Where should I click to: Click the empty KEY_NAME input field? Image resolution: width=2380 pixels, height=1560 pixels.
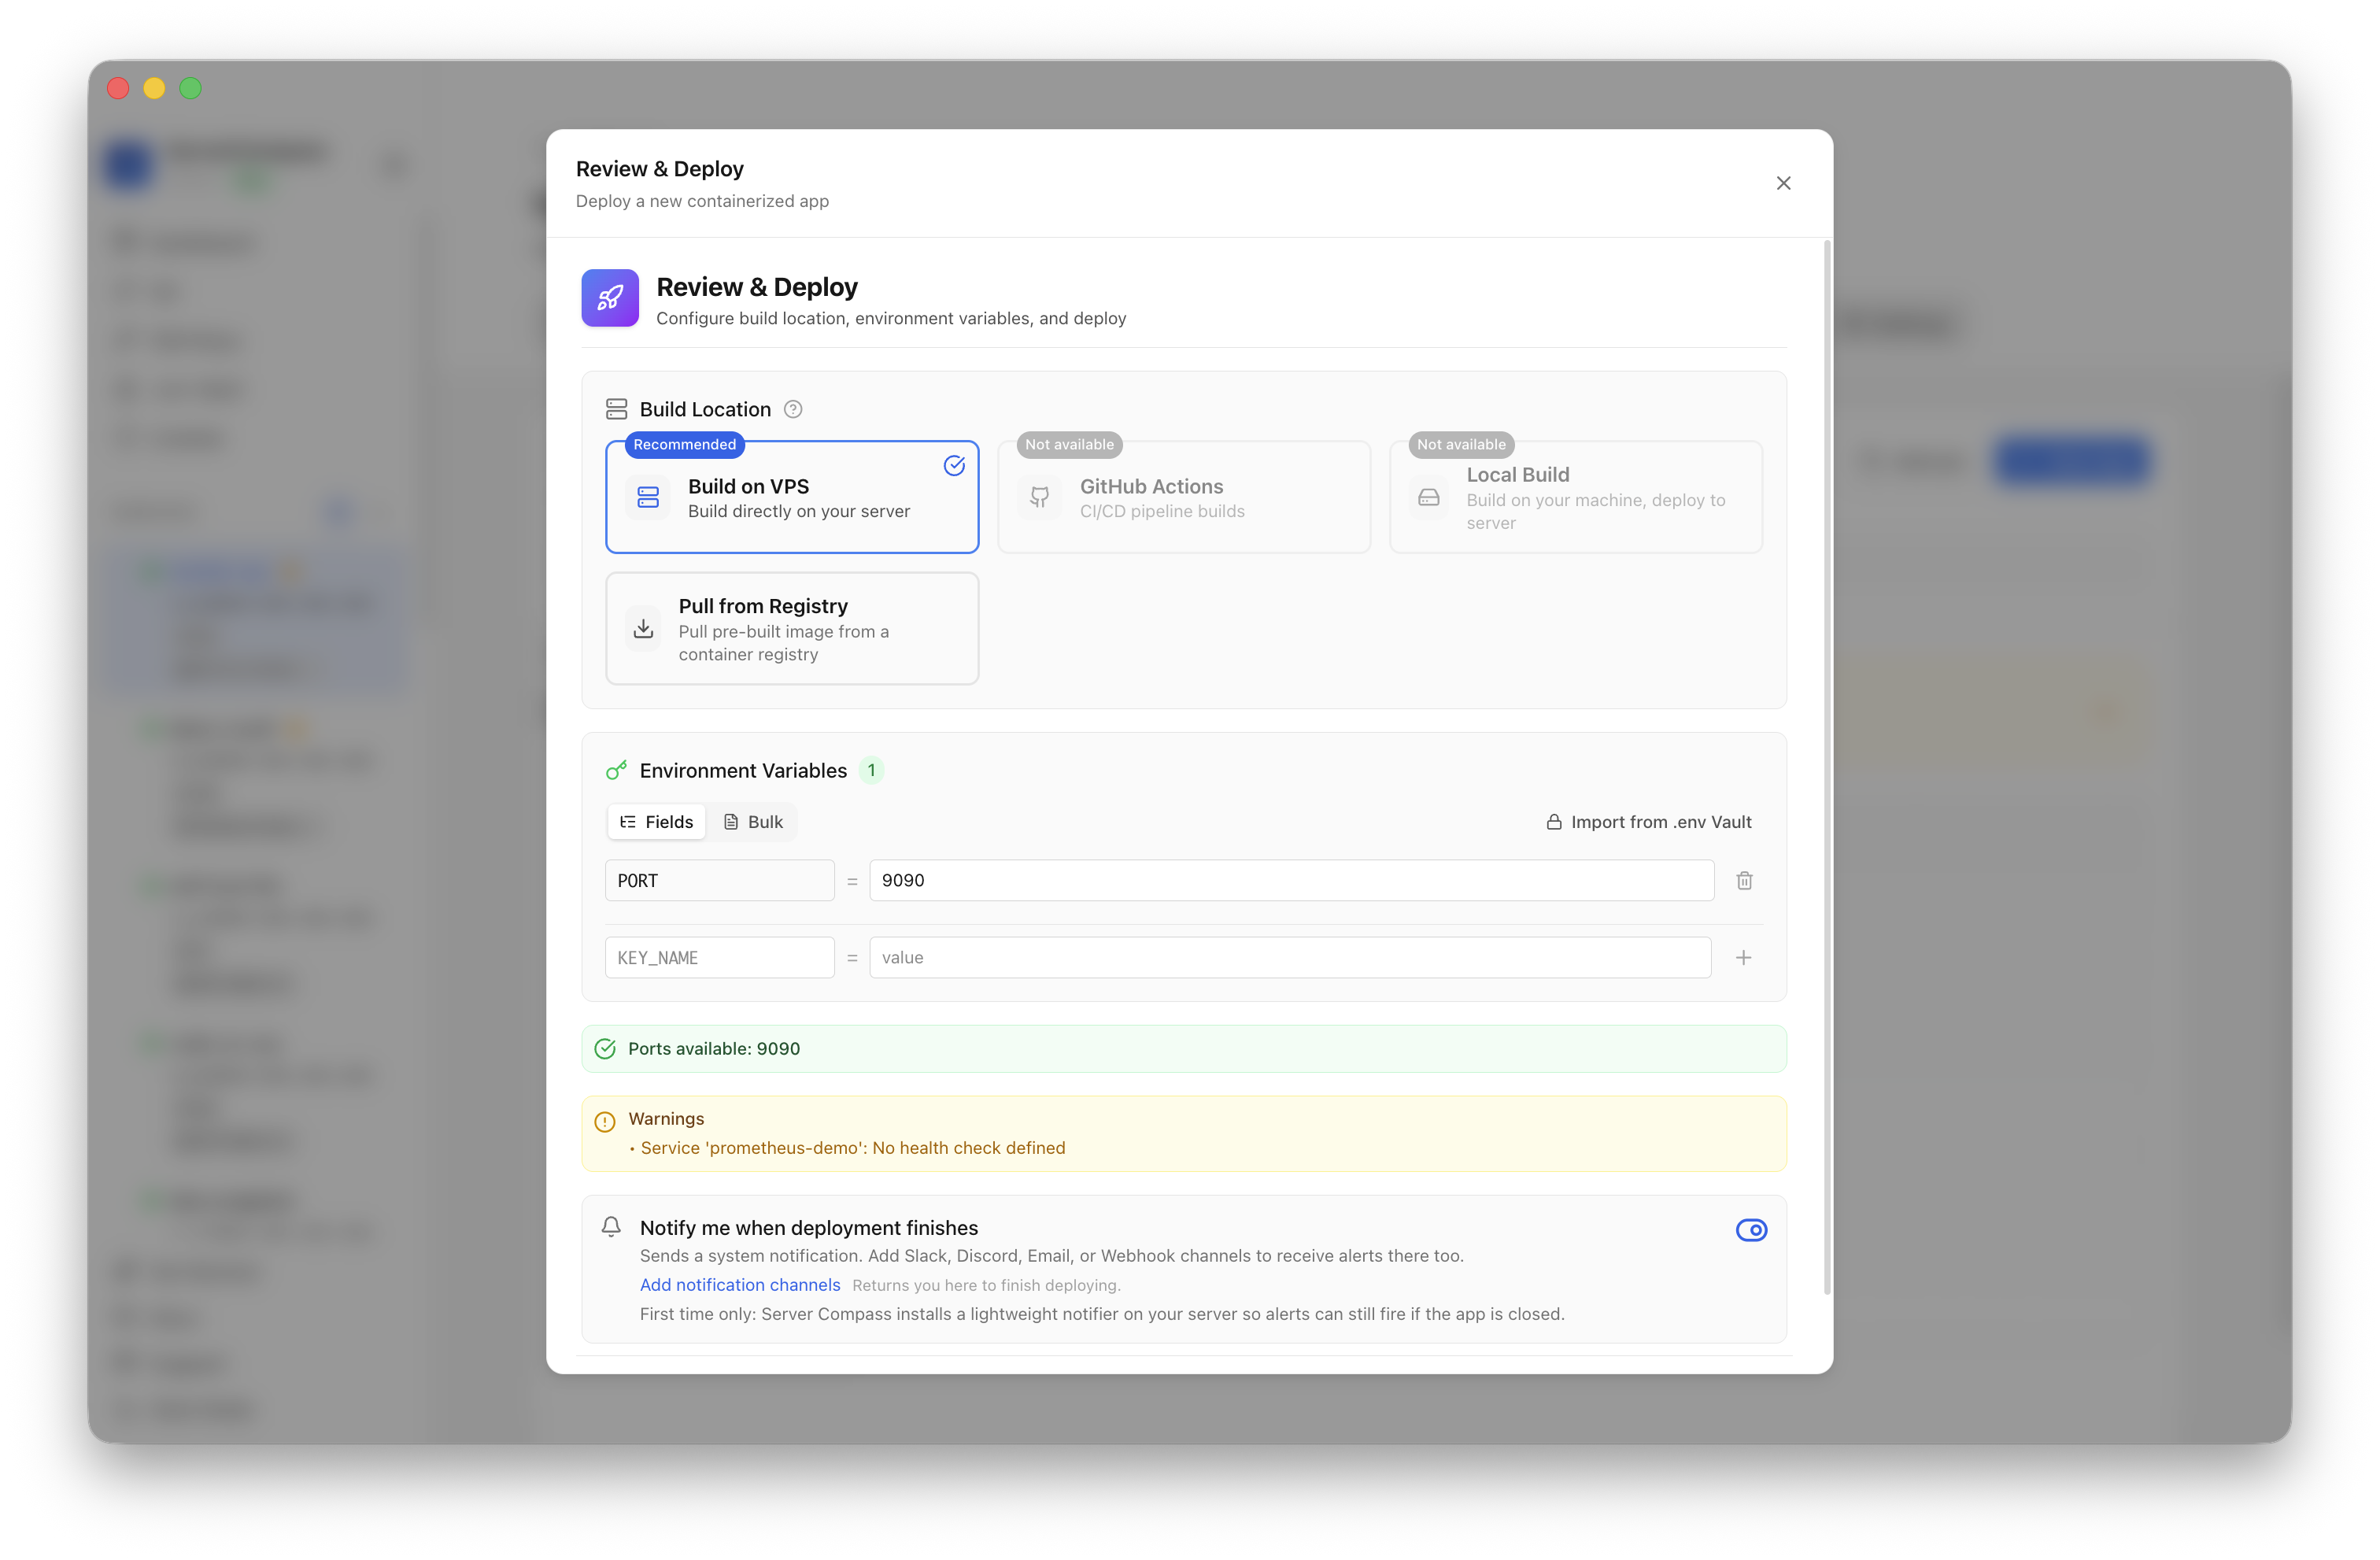point(720,958)
